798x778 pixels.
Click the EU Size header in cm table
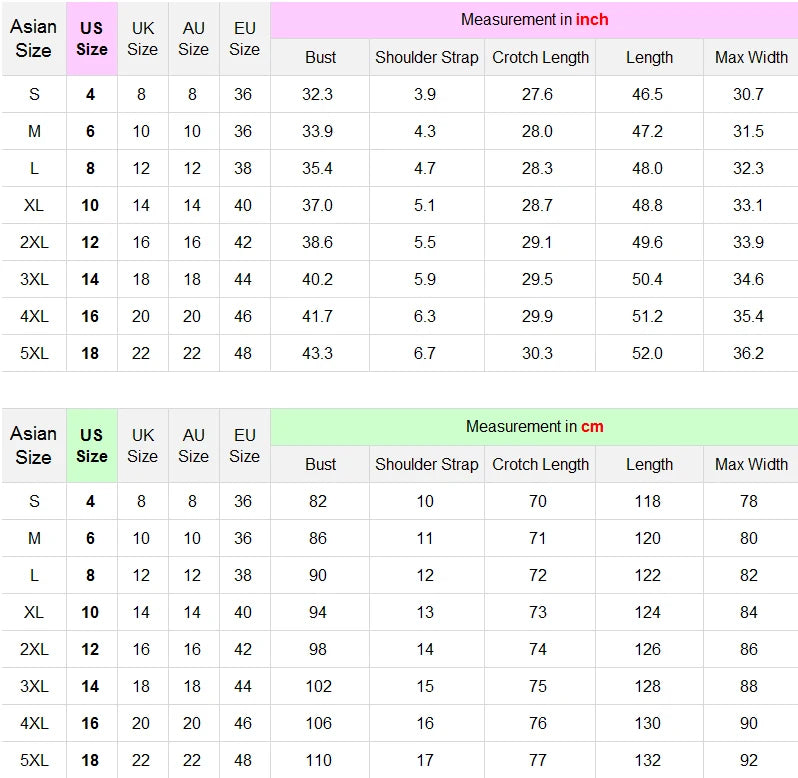tap(244, 445)
